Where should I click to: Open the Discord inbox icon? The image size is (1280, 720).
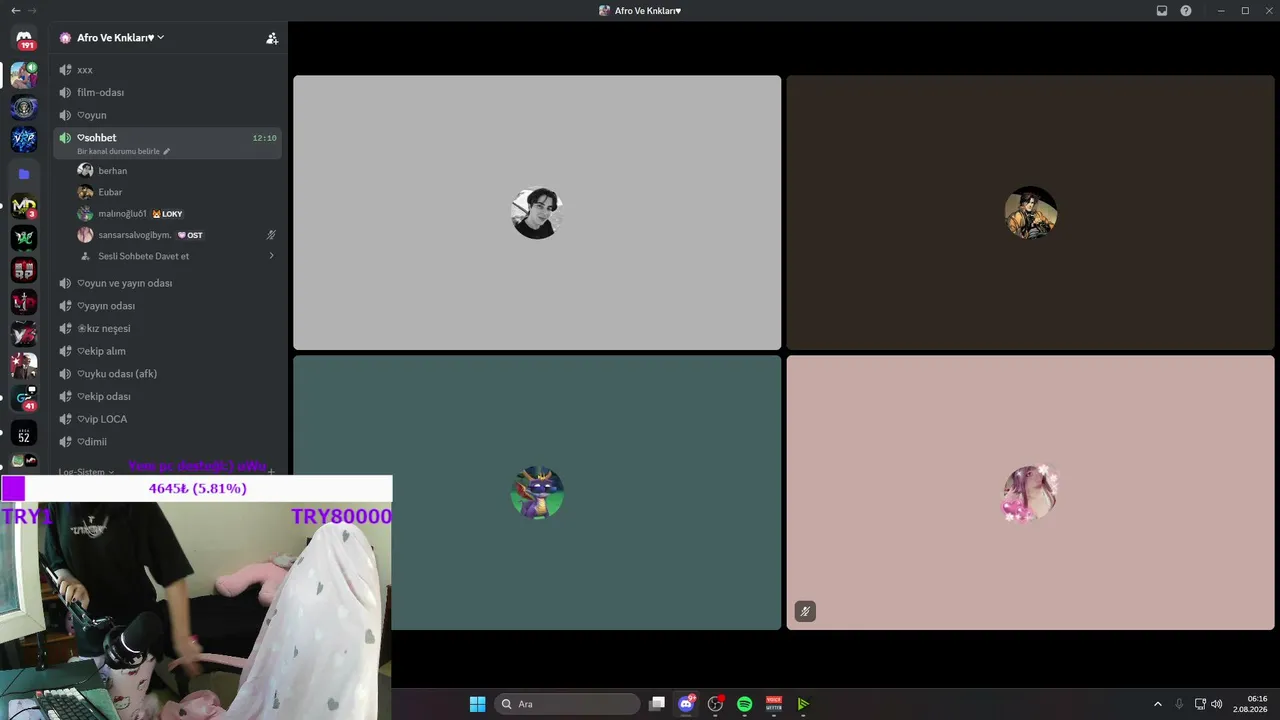pos(1162,10)
